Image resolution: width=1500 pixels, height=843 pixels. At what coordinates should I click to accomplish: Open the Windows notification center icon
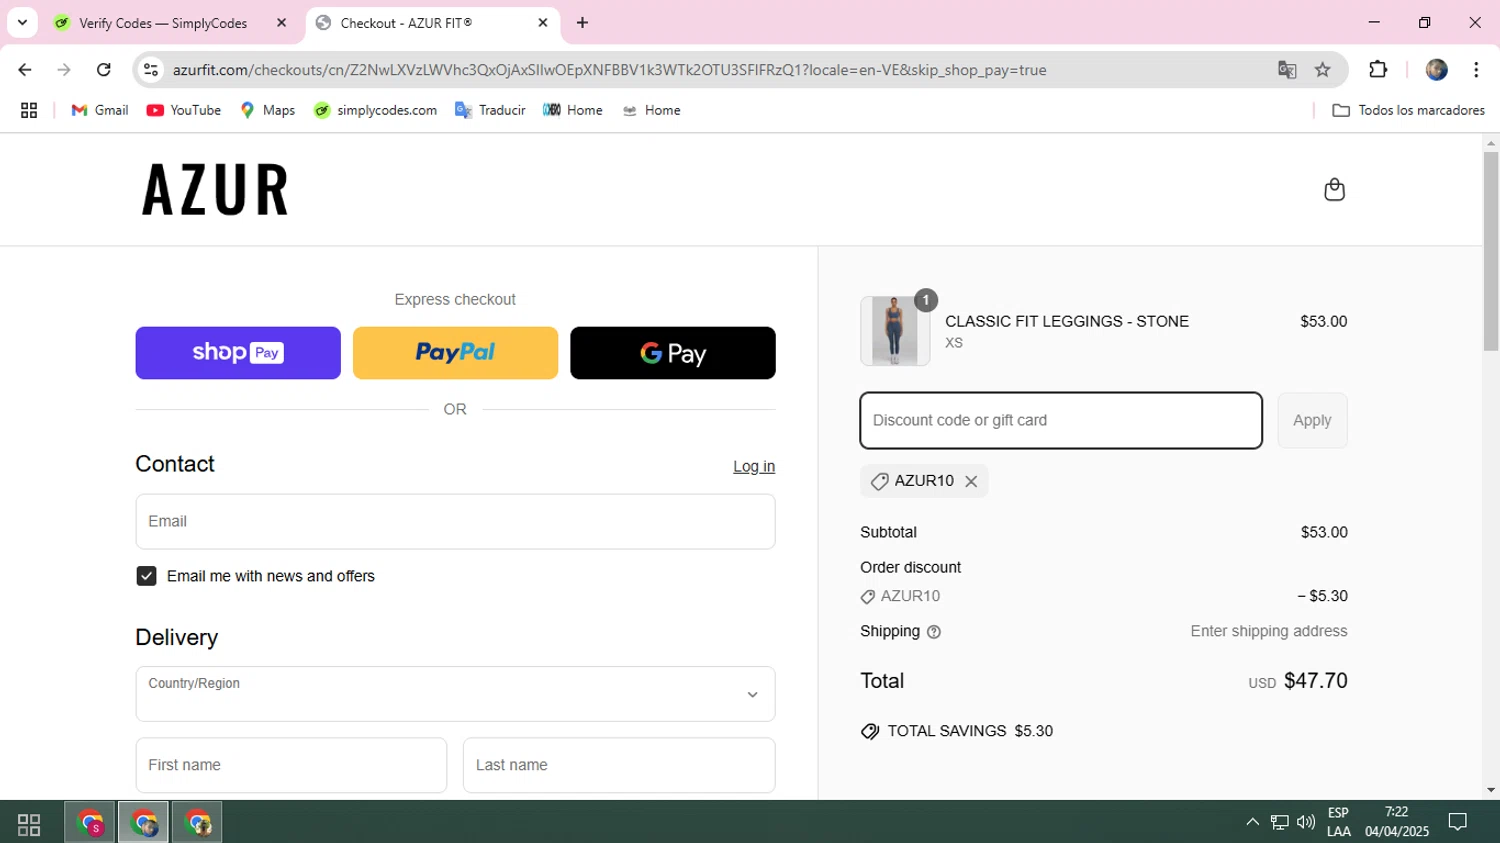pos(1458,823)
